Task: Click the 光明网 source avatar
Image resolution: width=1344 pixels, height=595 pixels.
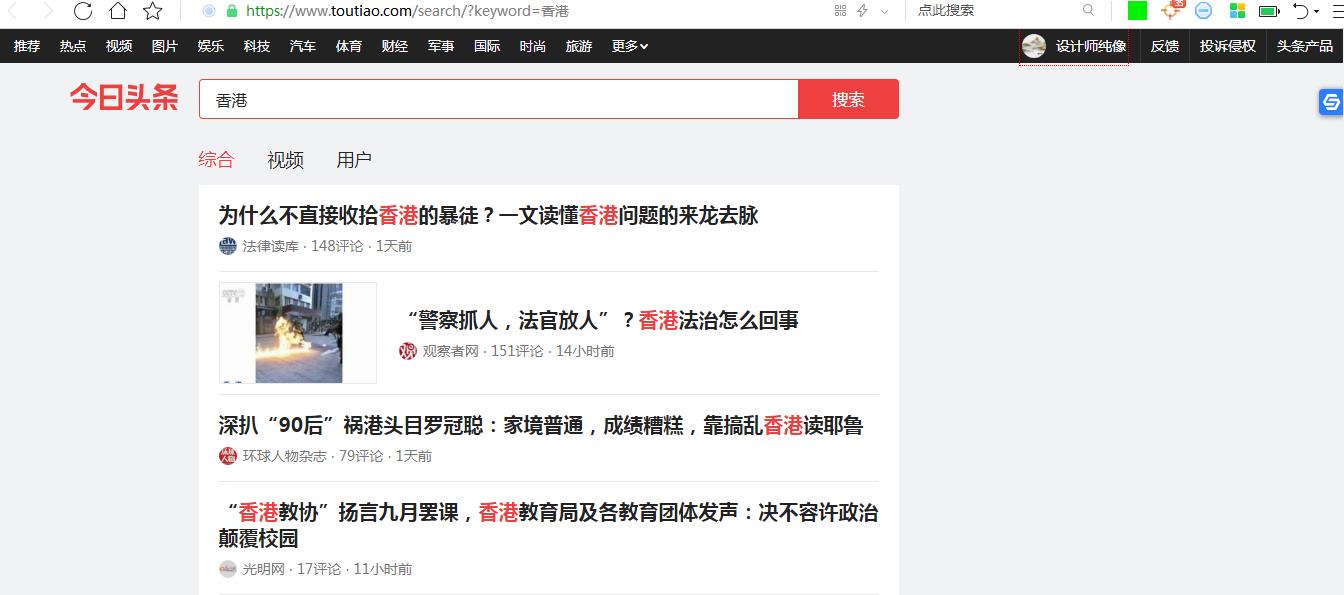Action: 228,569
